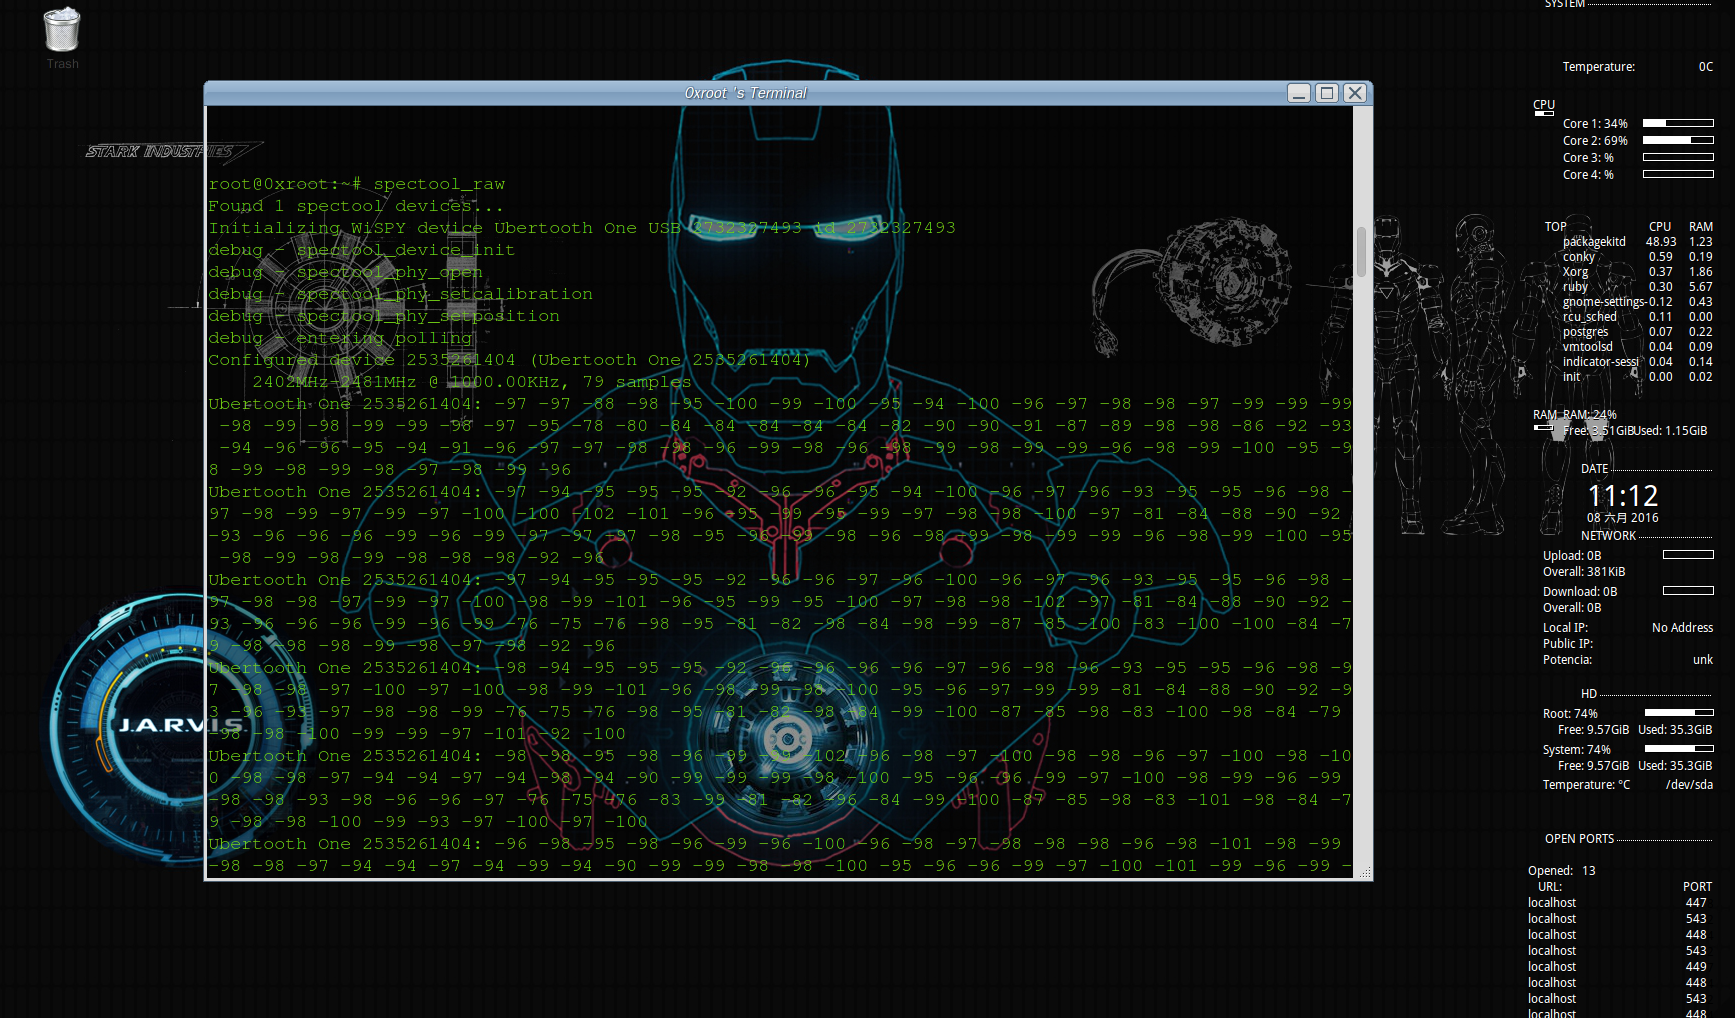Click the 'entering polling' debug line

tap(340, 338)
